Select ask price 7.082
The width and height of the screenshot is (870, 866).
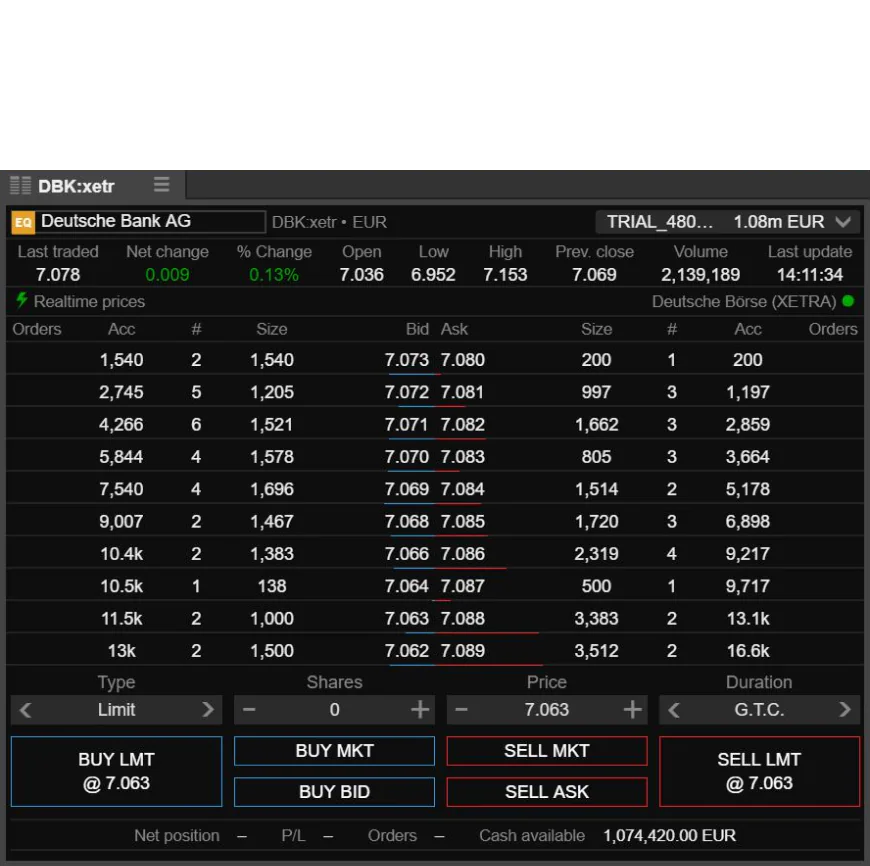463,424
